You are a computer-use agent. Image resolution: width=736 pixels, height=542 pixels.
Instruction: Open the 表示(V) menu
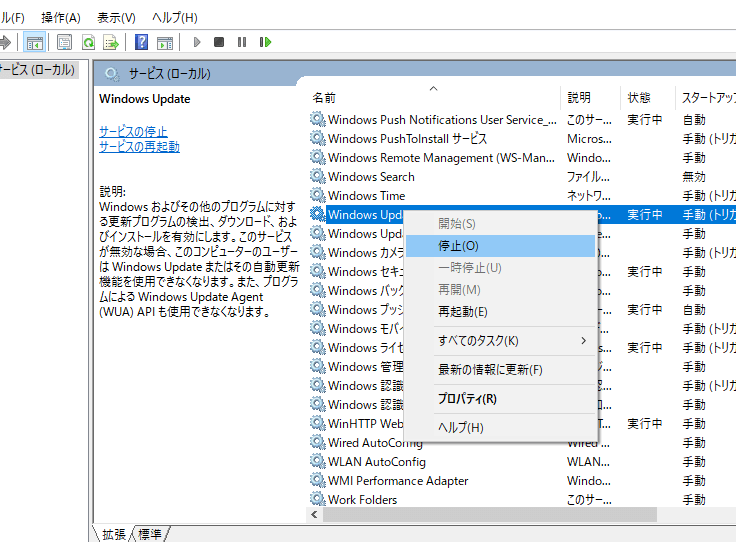point(116,18)
